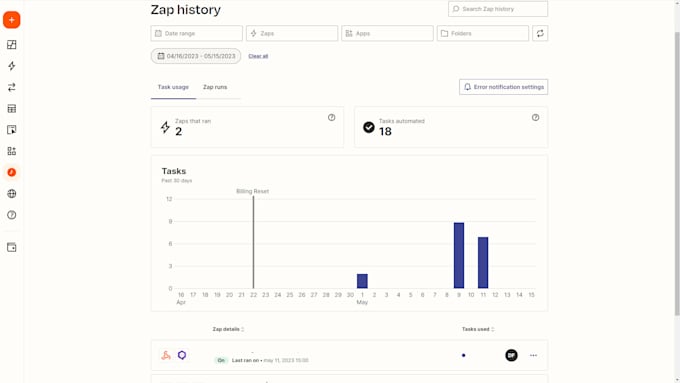Click the Tasks automated checkmark icon
Viewport: 680px width, 383px height.
pos(369,127)
